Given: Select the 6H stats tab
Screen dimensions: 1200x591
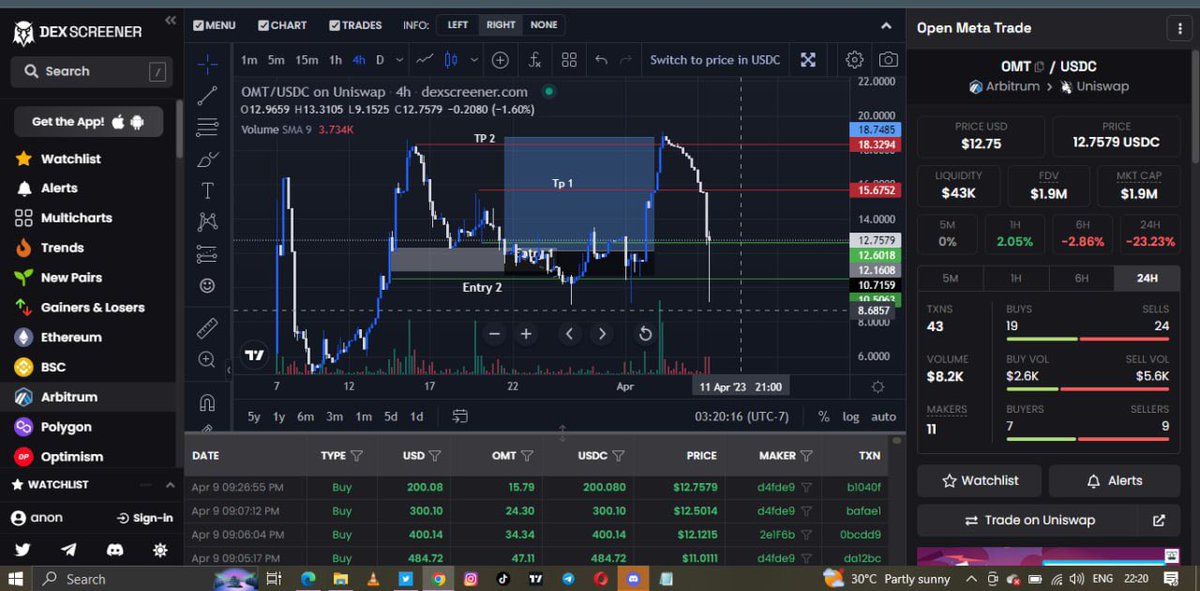Looking at the screenshot, I should (1081, 278).
